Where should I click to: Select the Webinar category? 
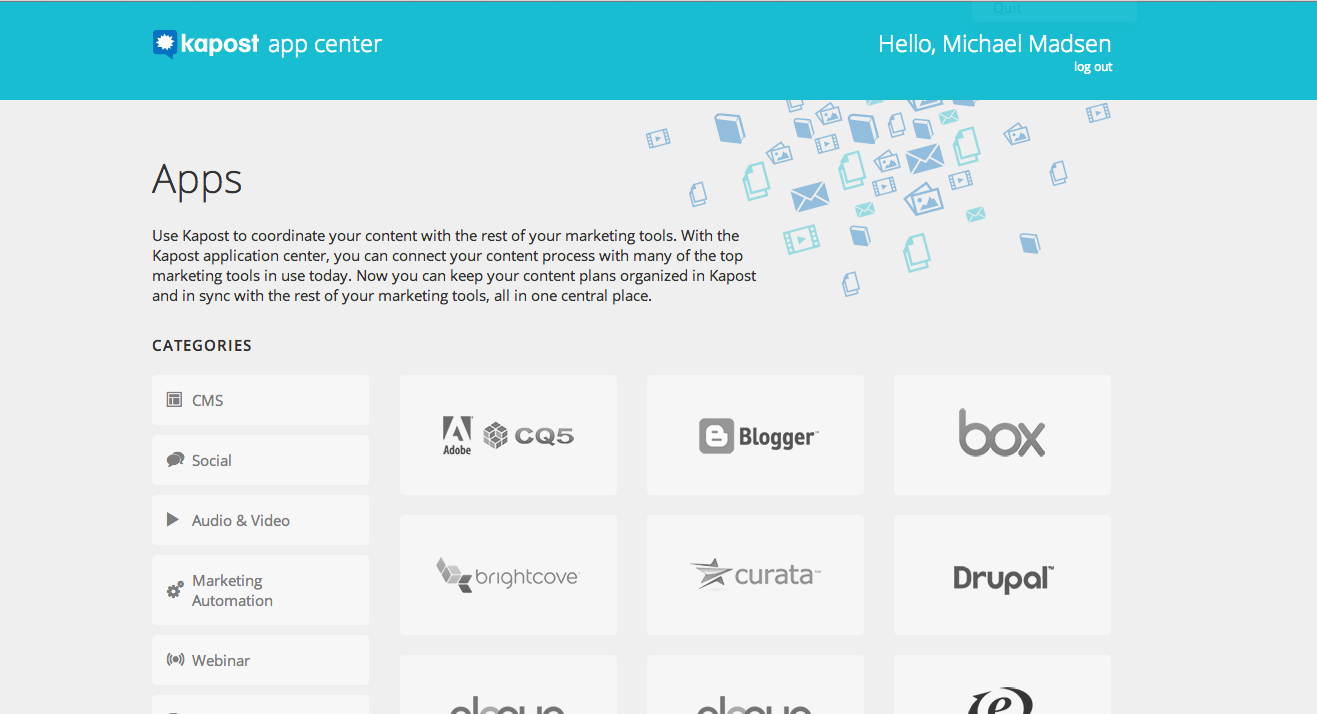260,660
